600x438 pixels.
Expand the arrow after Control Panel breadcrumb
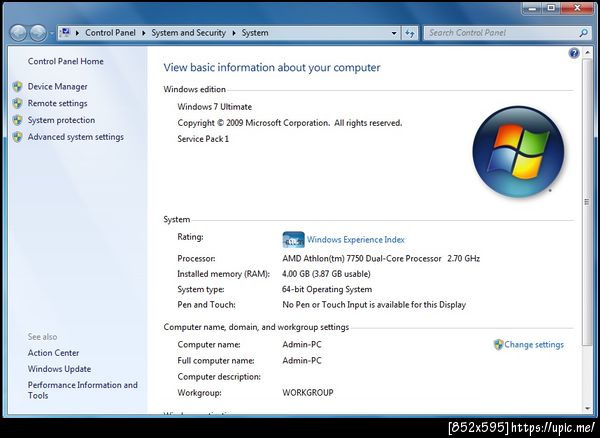144,33
